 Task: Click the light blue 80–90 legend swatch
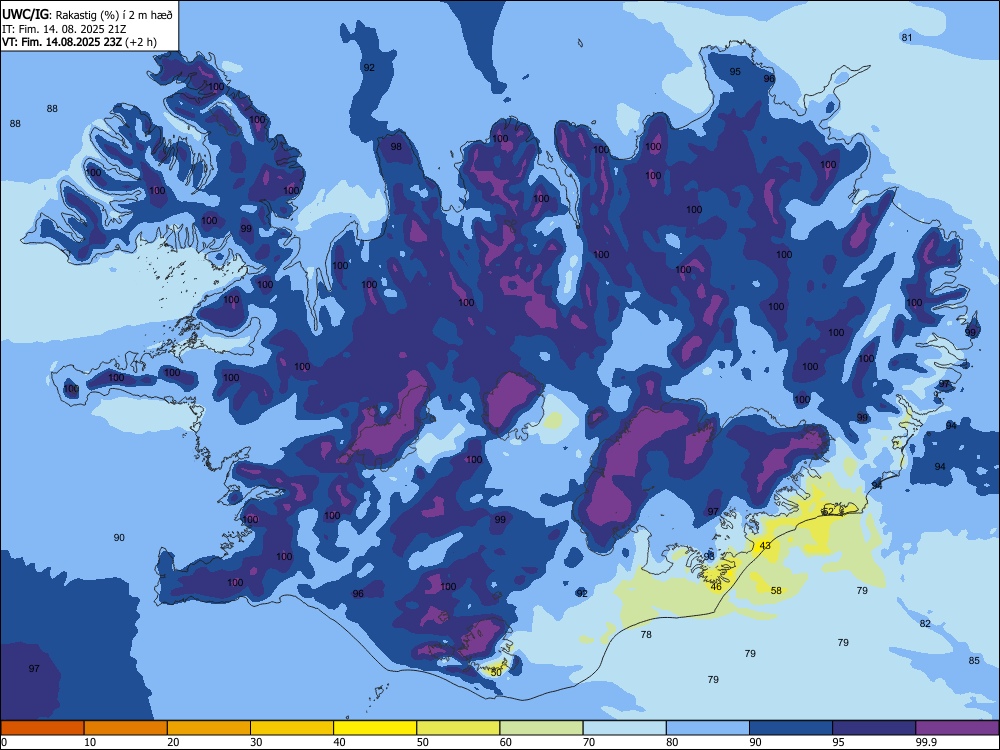point(708,728)
